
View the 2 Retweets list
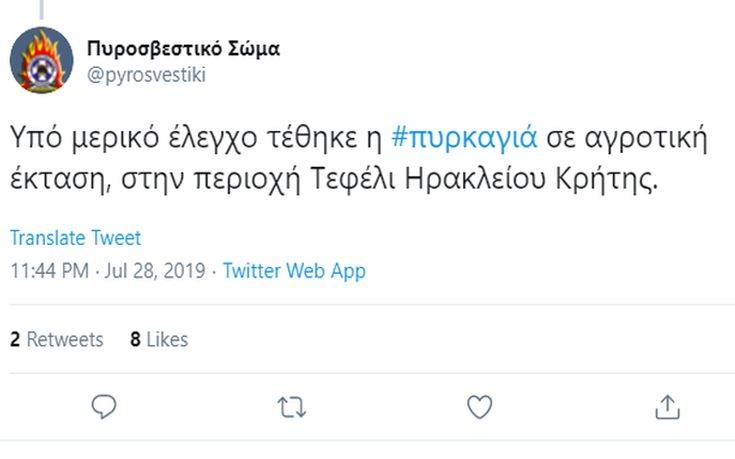coord(57,340)
